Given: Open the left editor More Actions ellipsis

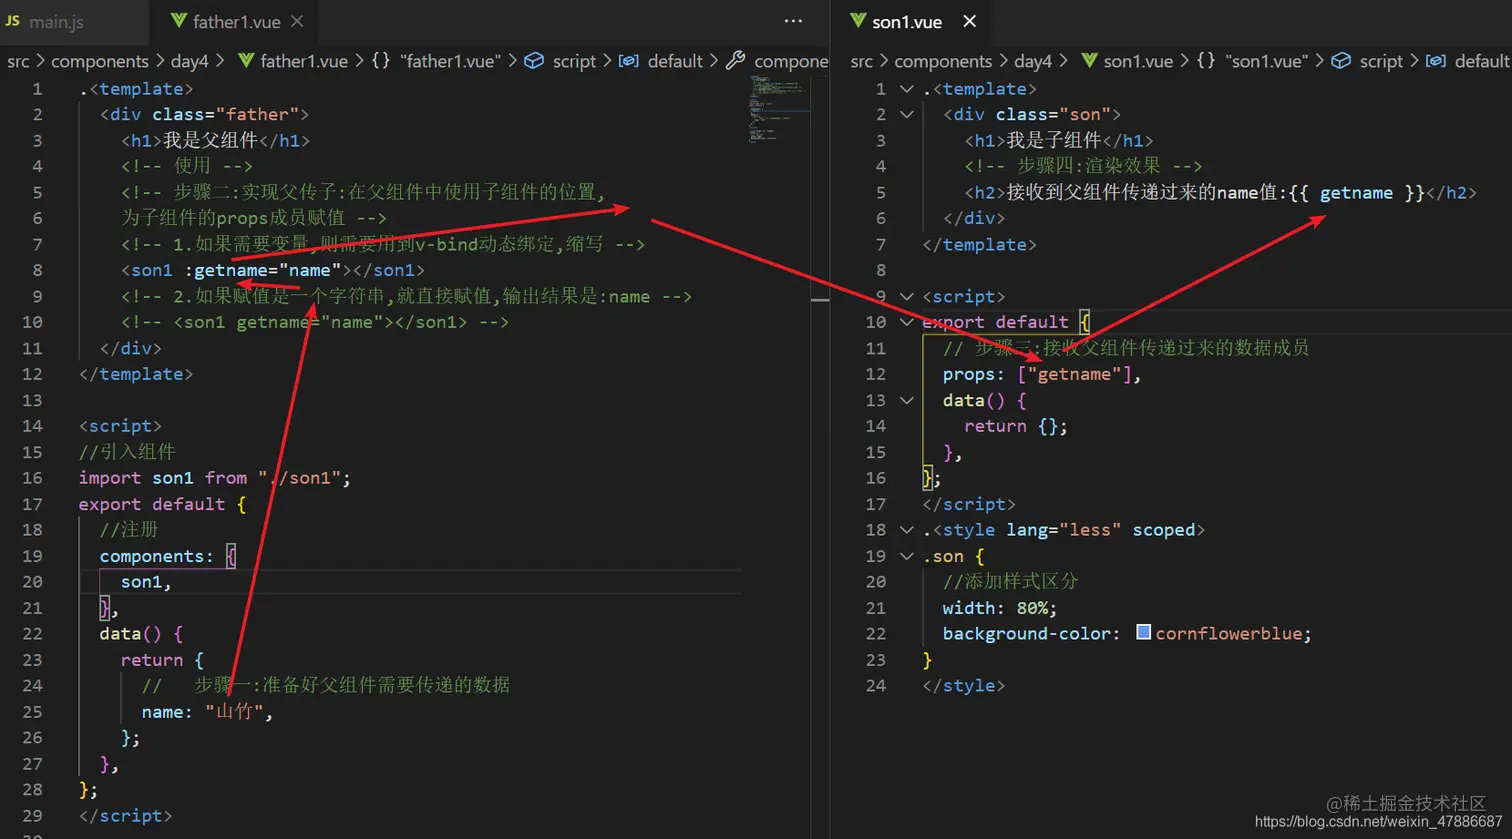Looking at the screenshot, I should tap(793, 21).
